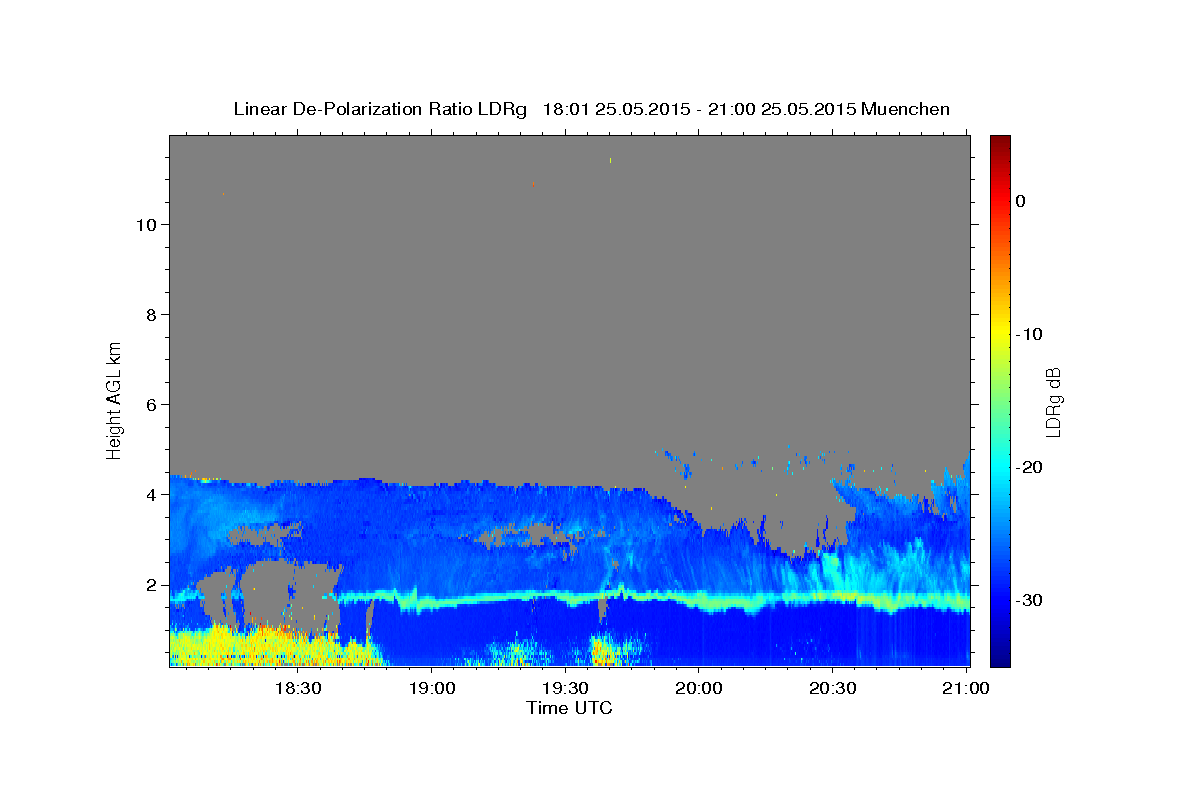Click the colorbar value 0
1200x800 pixels.
coord(1021,201)
